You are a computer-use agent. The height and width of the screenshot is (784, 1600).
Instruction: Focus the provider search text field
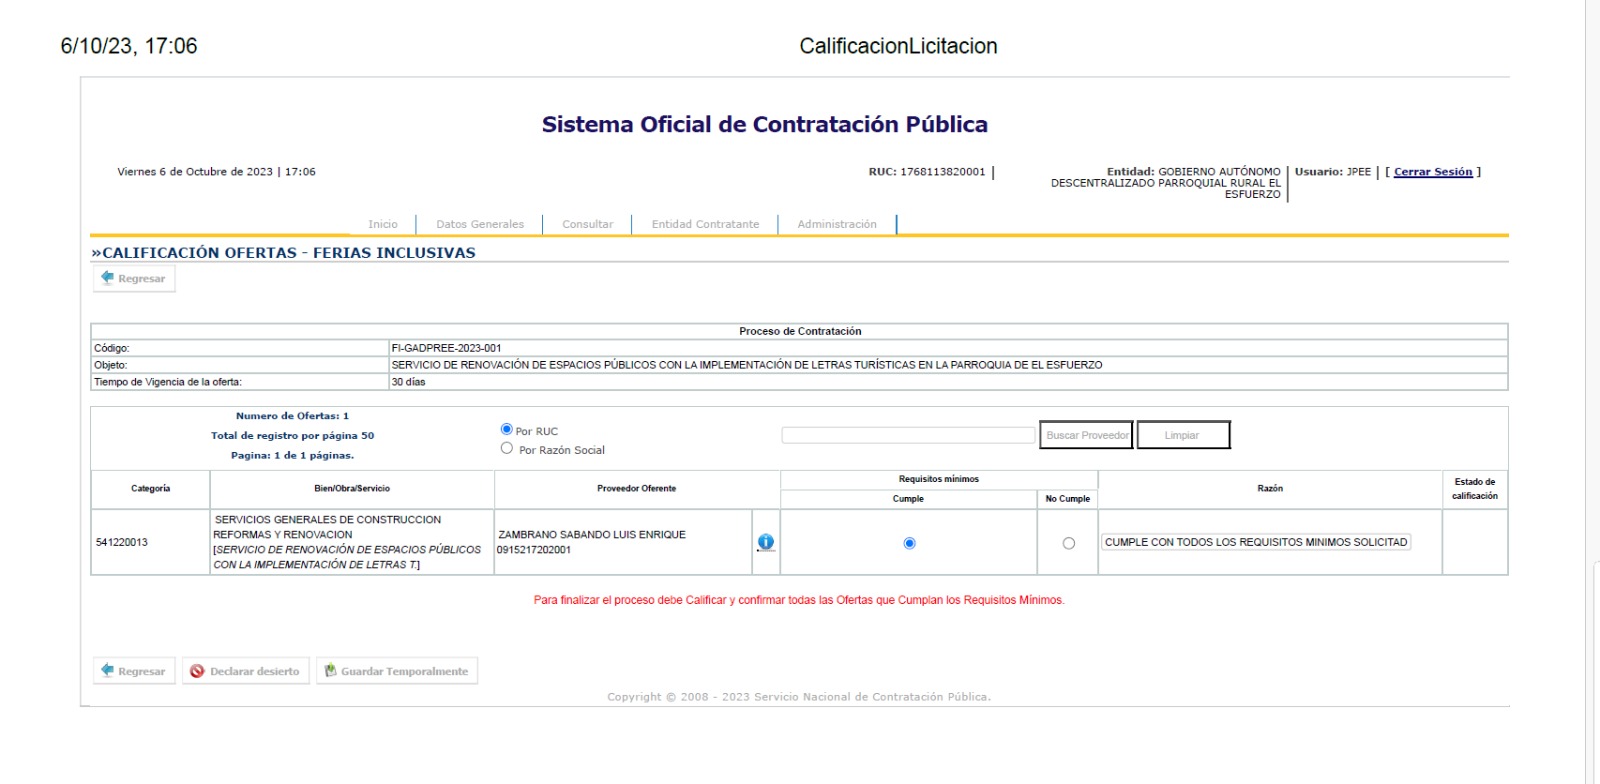click(x=908, y=435)
